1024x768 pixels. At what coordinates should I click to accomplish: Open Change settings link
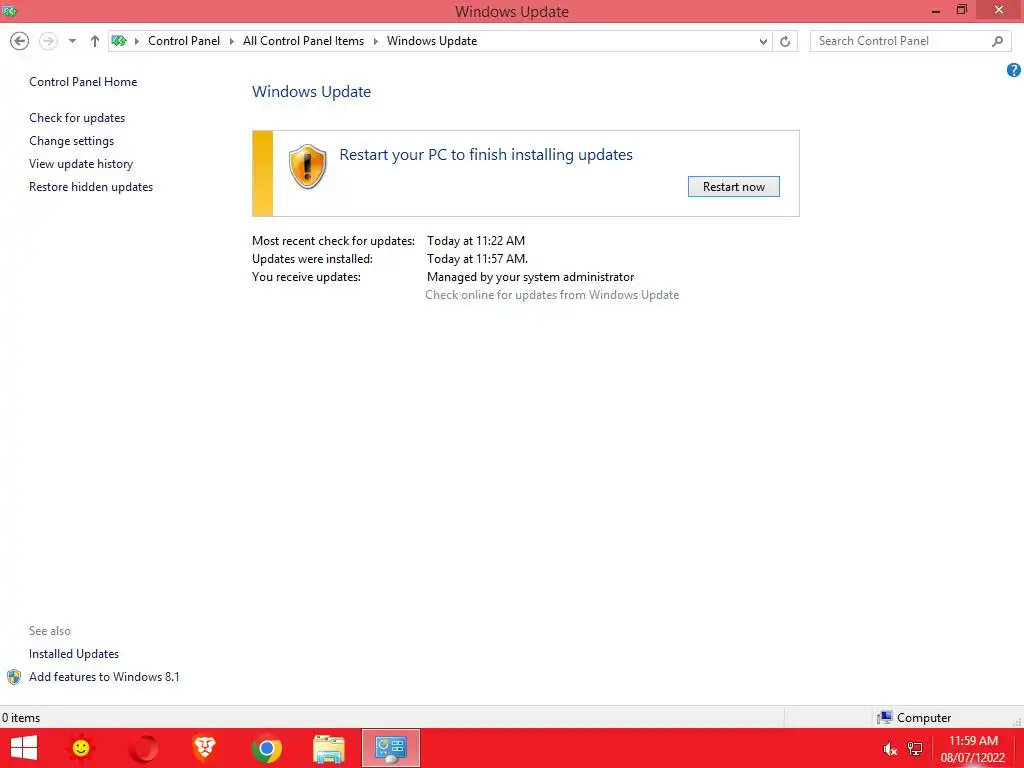71,141
